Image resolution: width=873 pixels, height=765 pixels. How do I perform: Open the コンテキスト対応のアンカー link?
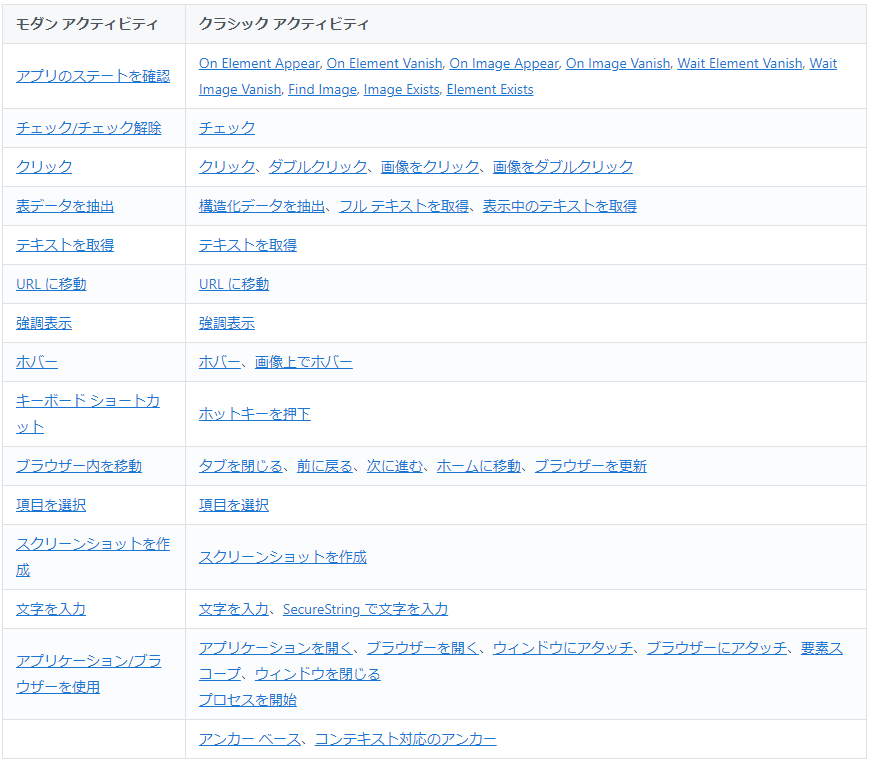pyautogui.click(x=406, y=739)
